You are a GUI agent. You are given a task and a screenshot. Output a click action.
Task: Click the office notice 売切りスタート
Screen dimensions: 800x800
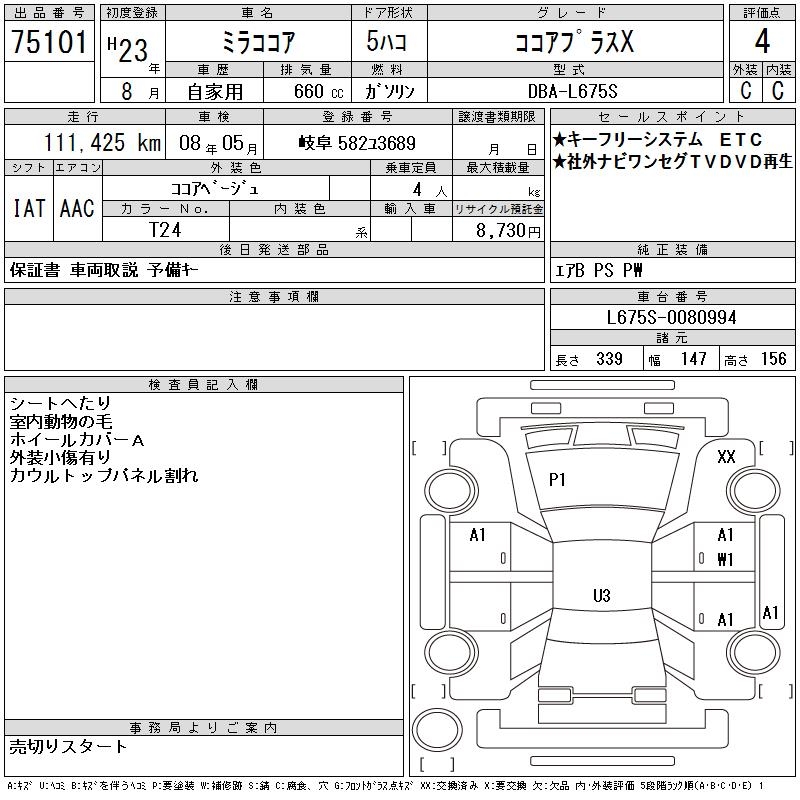click(68, 746)
